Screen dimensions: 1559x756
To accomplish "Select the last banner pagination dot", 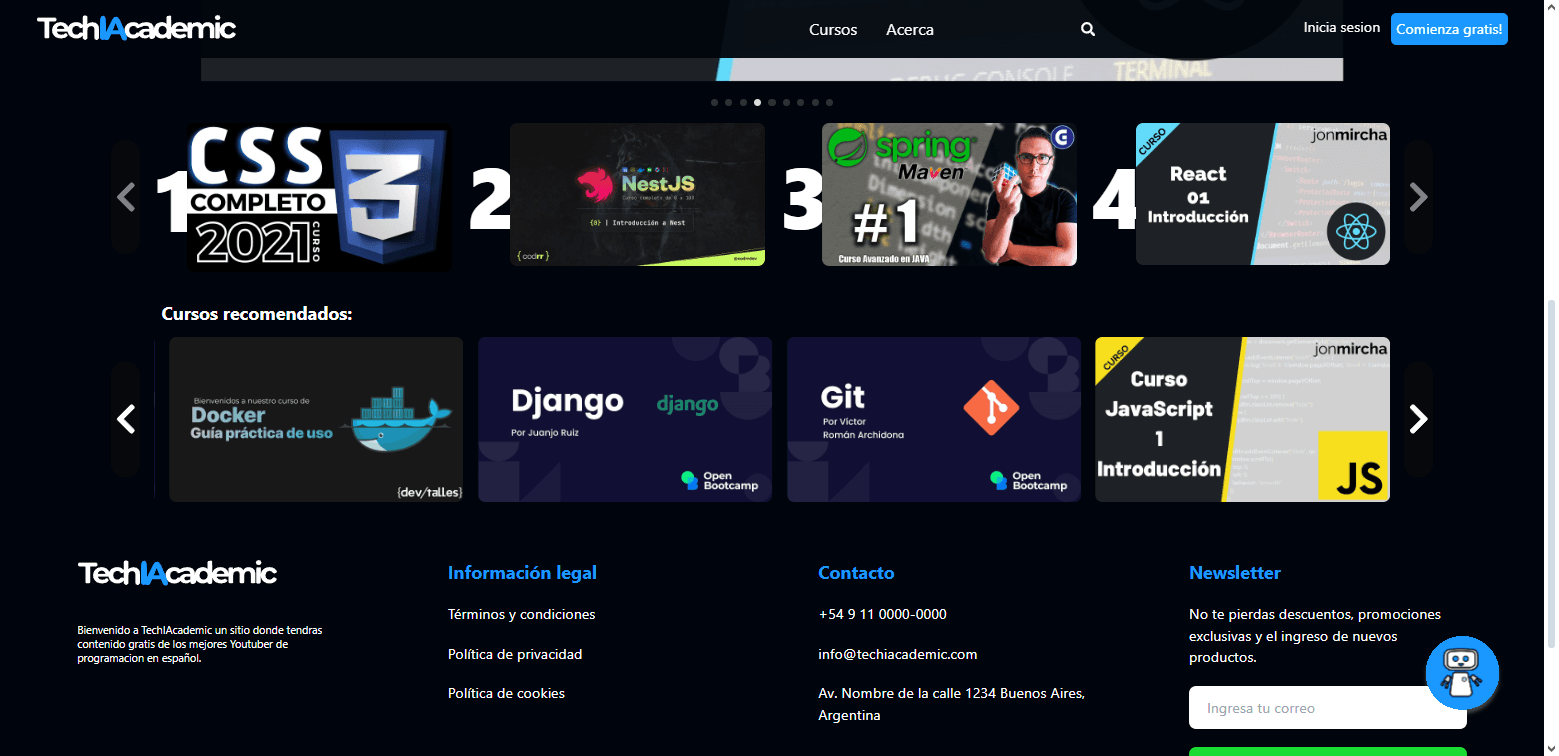I will (829, 102).
